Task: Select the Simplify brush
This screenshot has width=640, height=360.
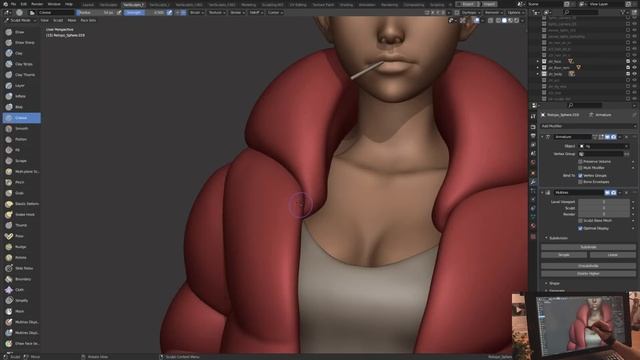Action: [x=21, y=300]
